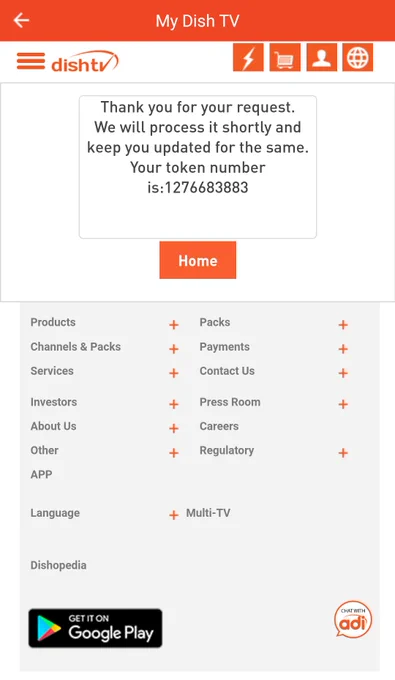Screen dimensions: 395x680
Task: Open the Dishopedia link
Action: coord(59,565)
